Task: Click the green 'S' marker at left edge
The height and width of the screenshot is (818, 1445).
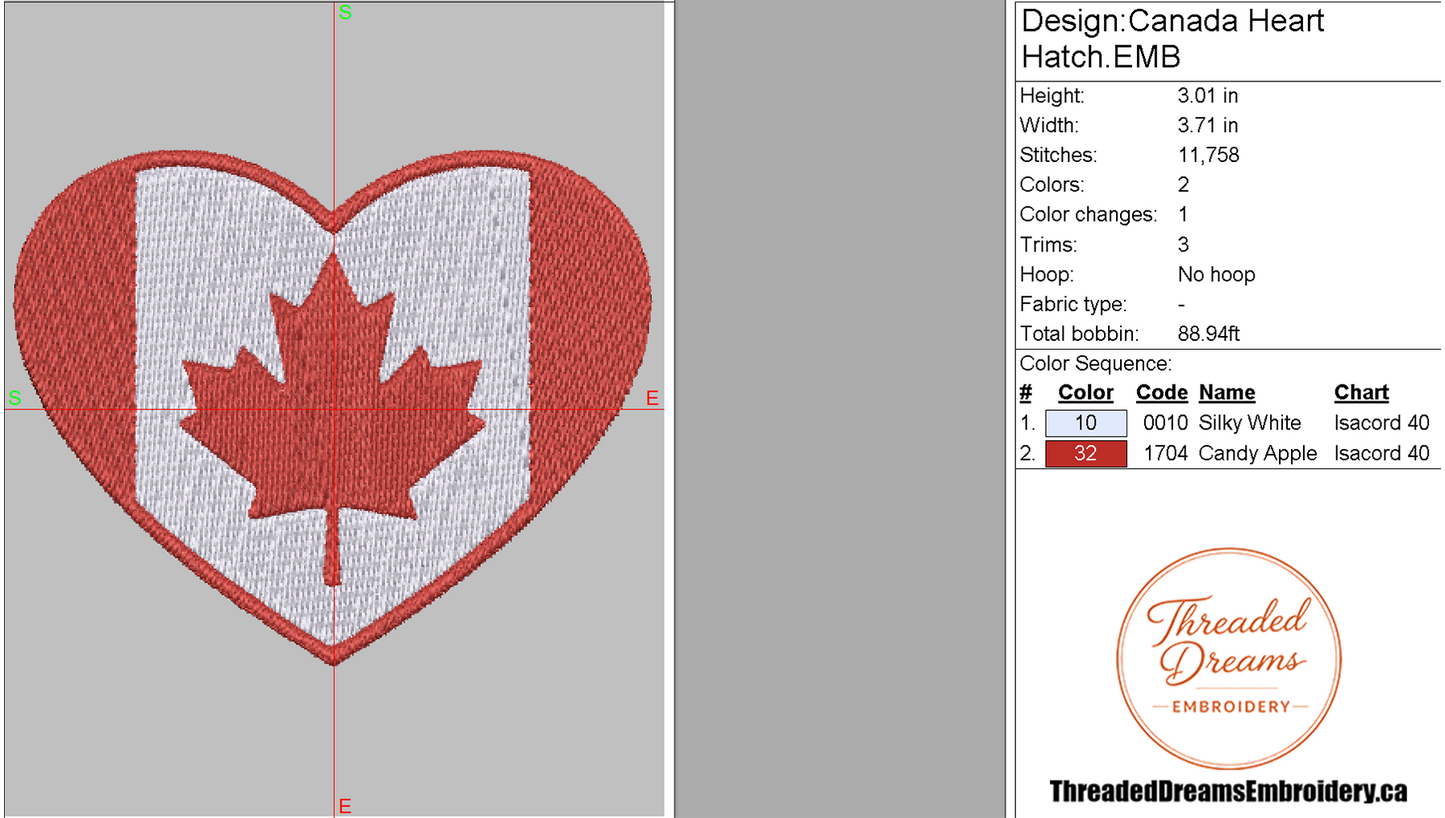Action: click(x=14, y=399)
